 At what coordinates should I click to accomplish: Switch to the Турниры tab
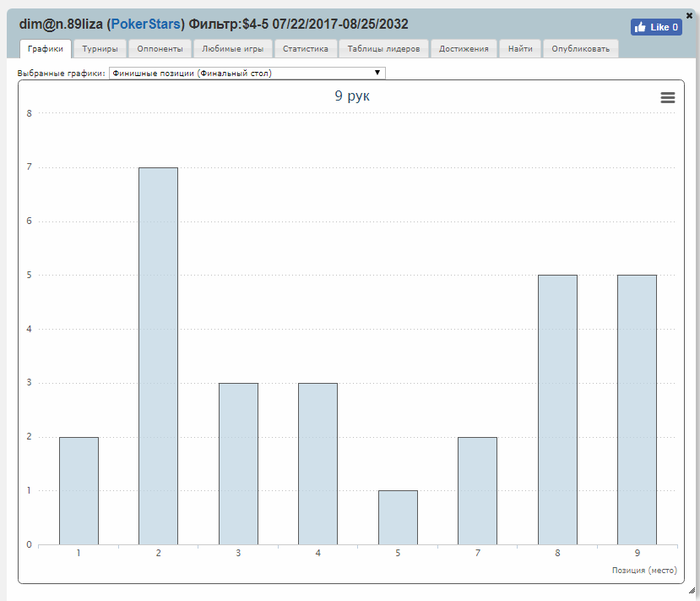pyautogui.click(x=100, y=49)
